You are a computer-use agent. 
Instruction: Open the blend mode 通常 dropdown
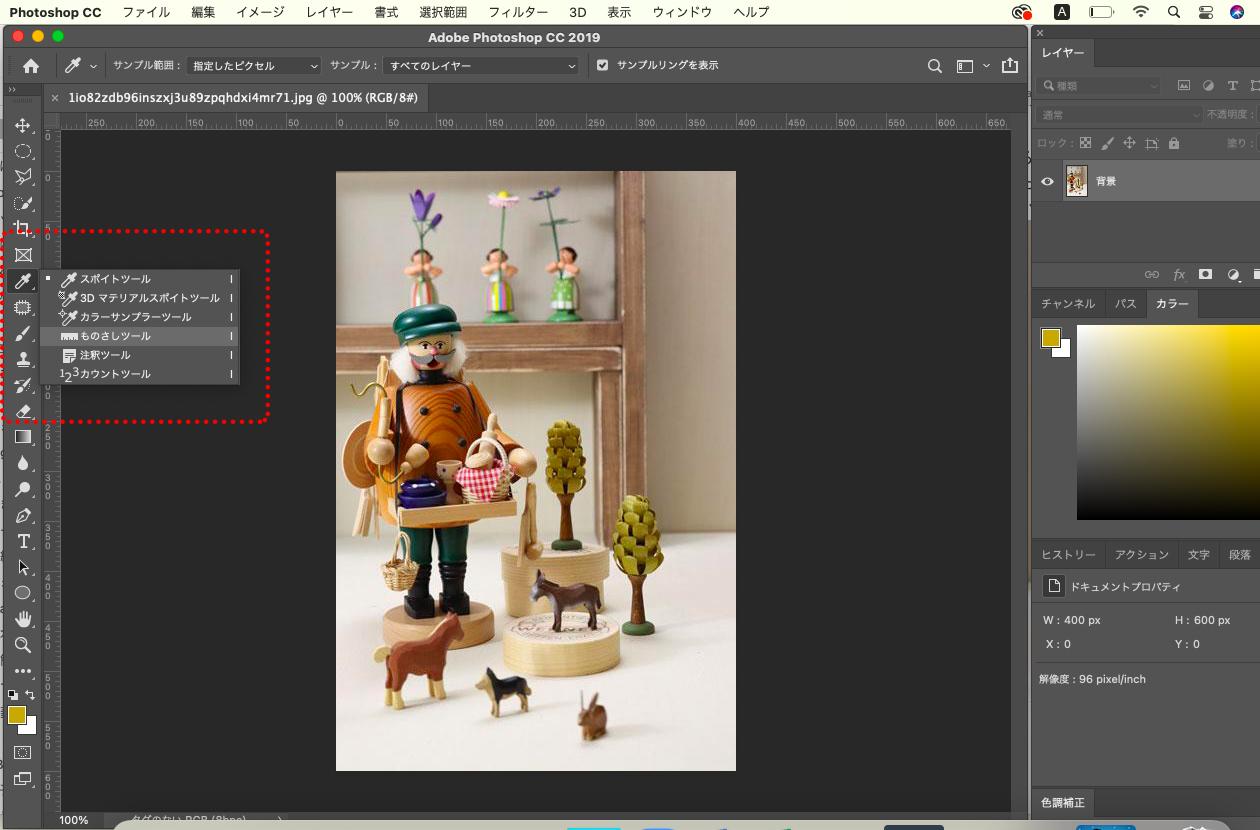1120,115
